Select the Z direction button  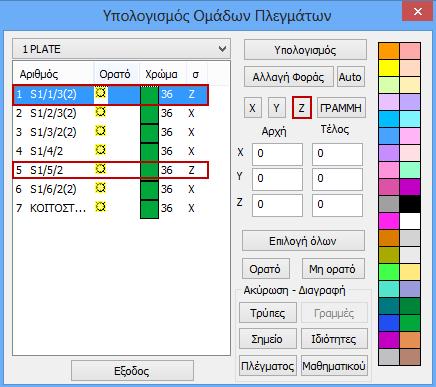tap(301, 108)
